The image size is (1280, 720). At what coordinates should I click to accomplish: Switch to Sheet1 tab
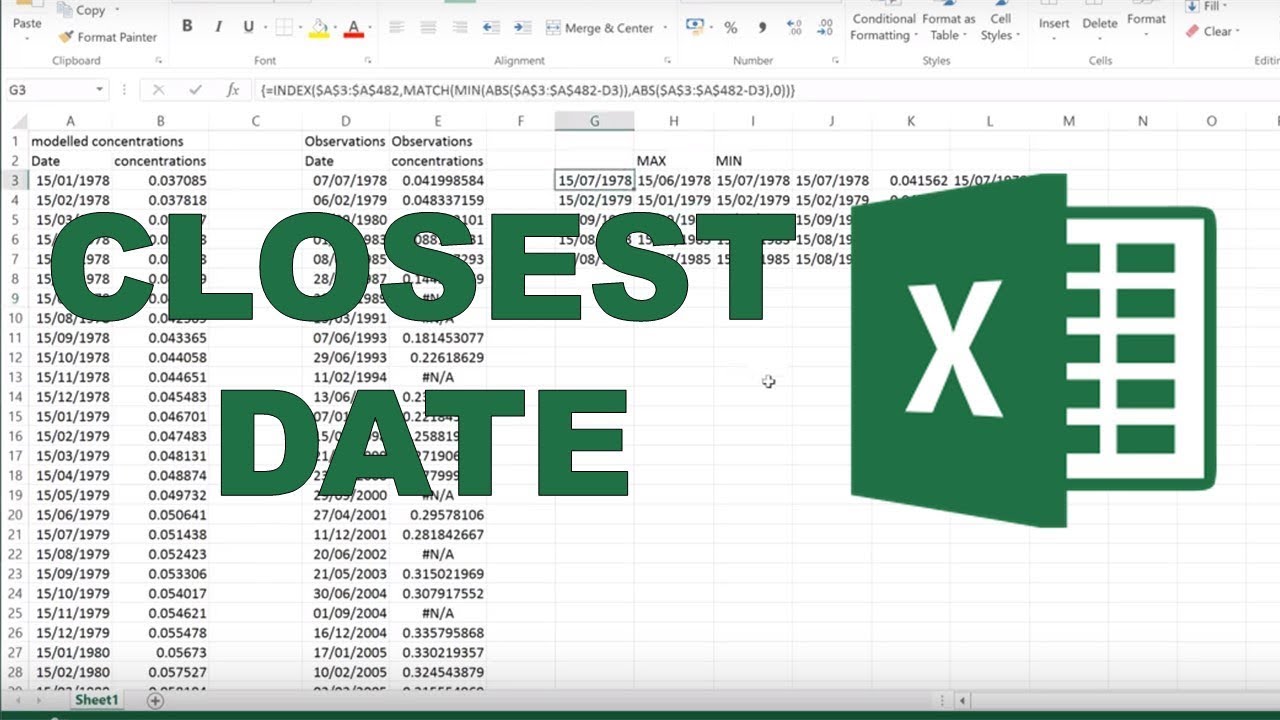click(x=96, y=700)
